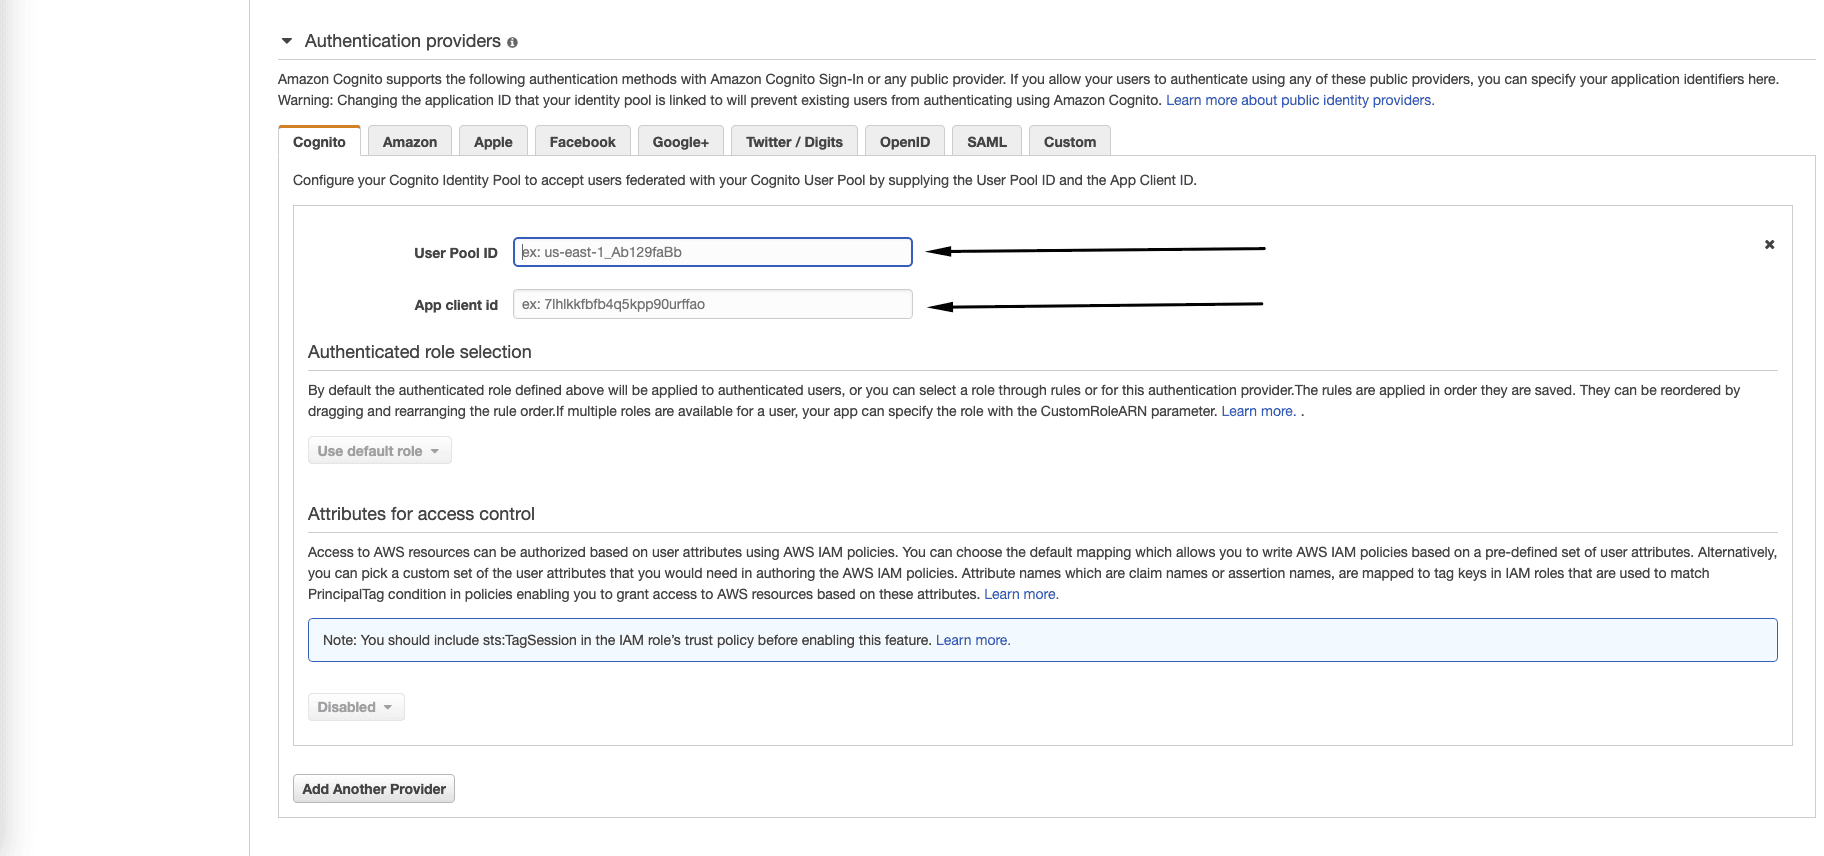Click the info icon beside Authentication providers
This screenshot has height=856, width=1824.
coord(512,42)
